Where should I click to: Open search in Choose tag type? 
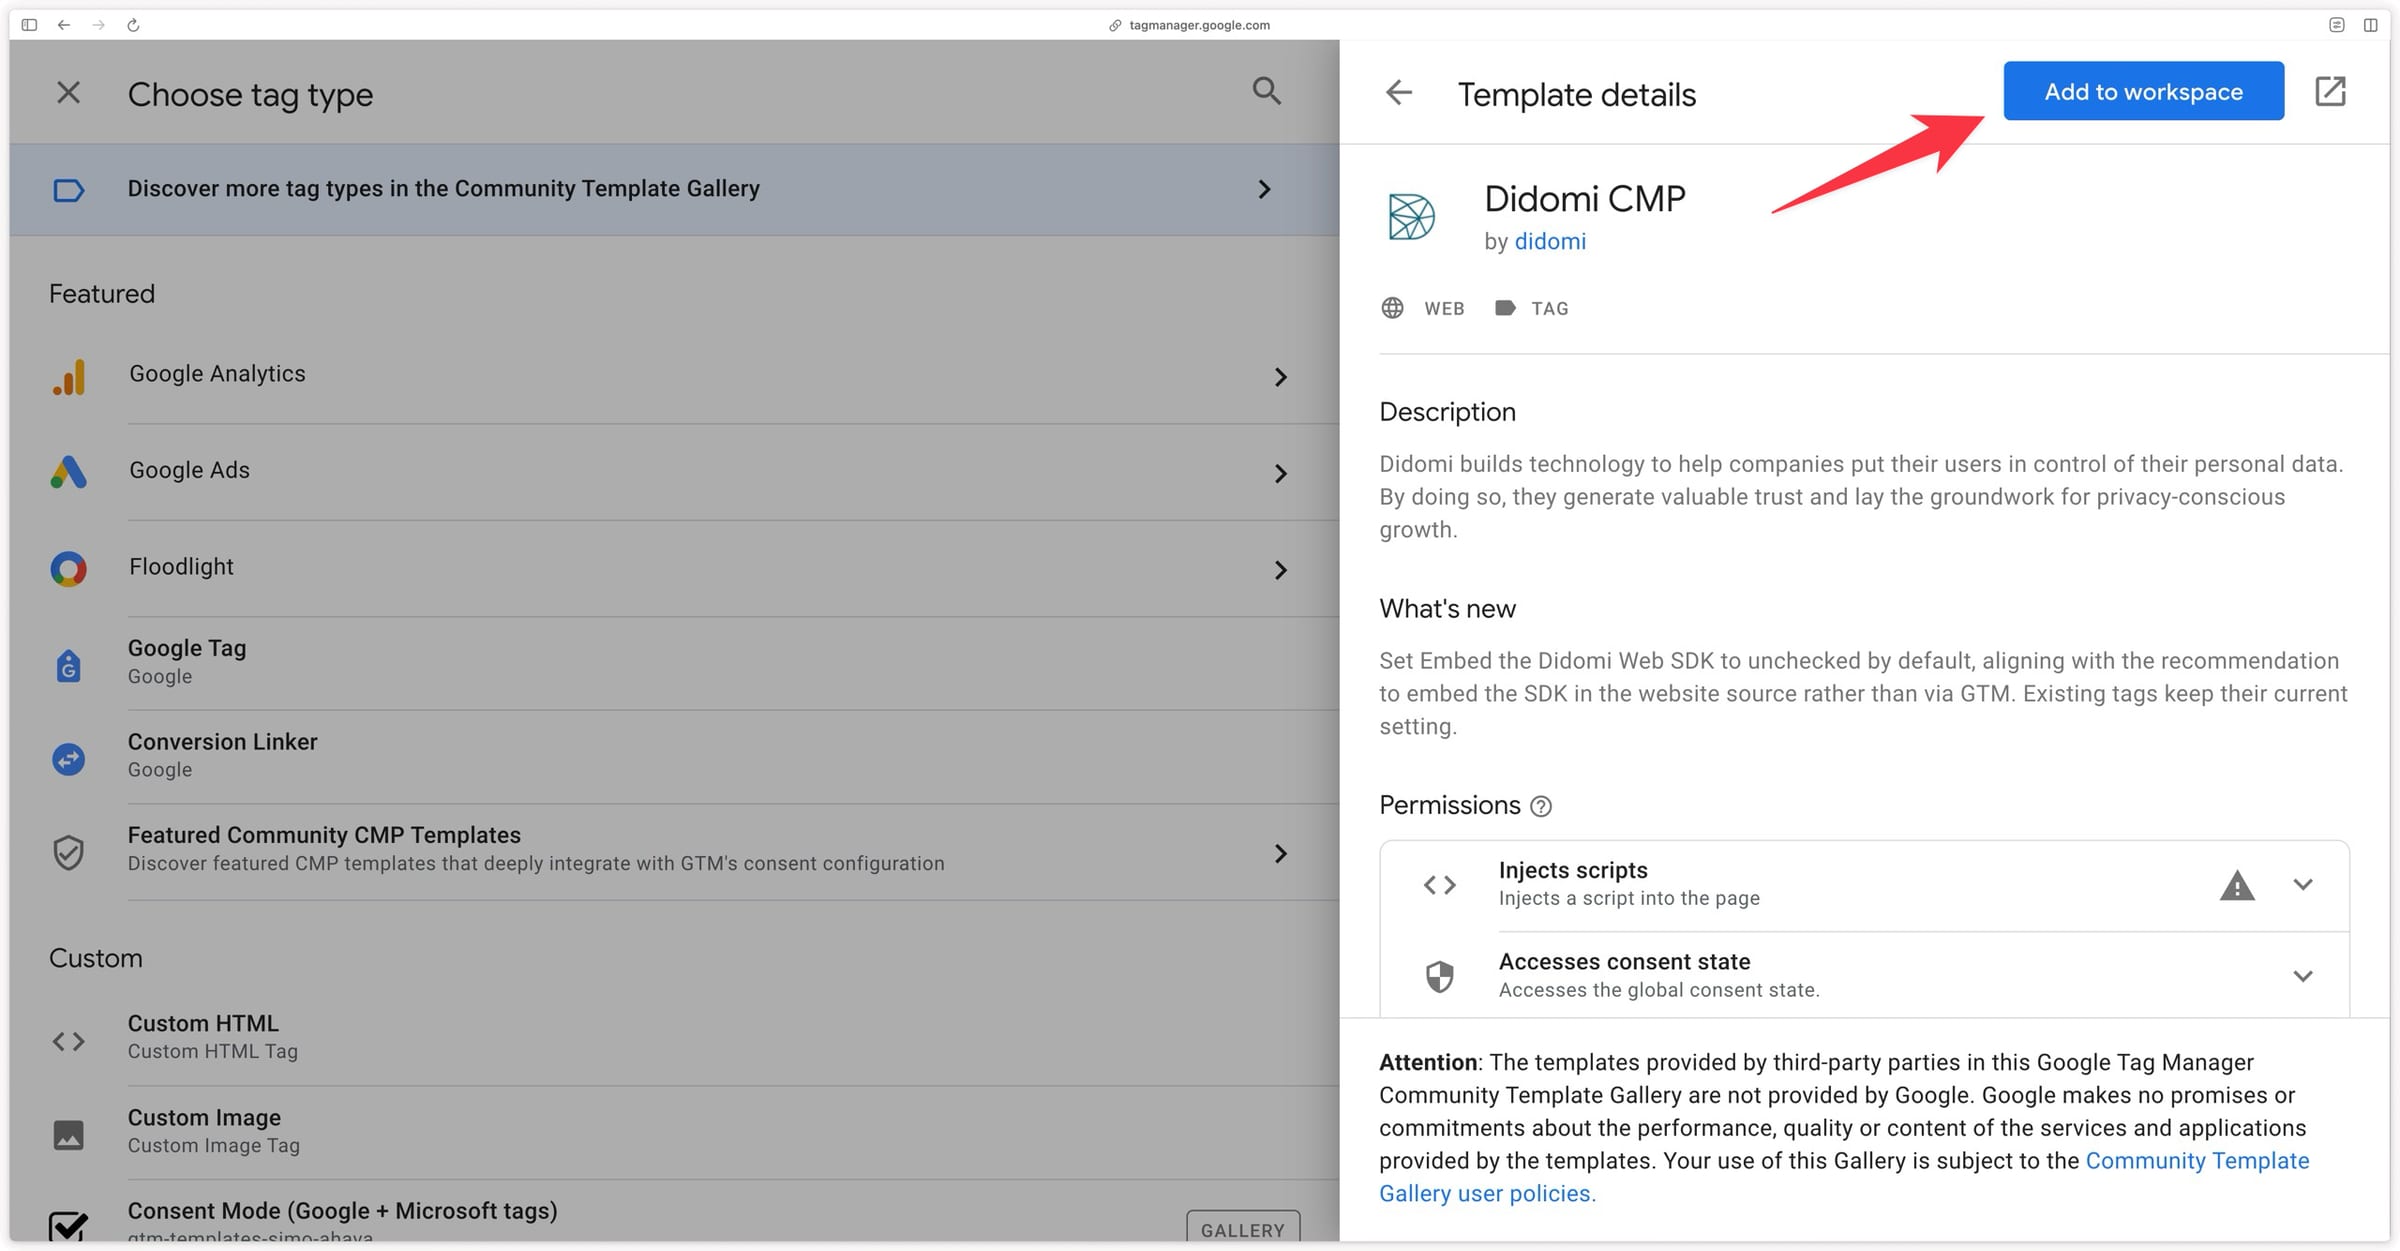point(1266,91)
